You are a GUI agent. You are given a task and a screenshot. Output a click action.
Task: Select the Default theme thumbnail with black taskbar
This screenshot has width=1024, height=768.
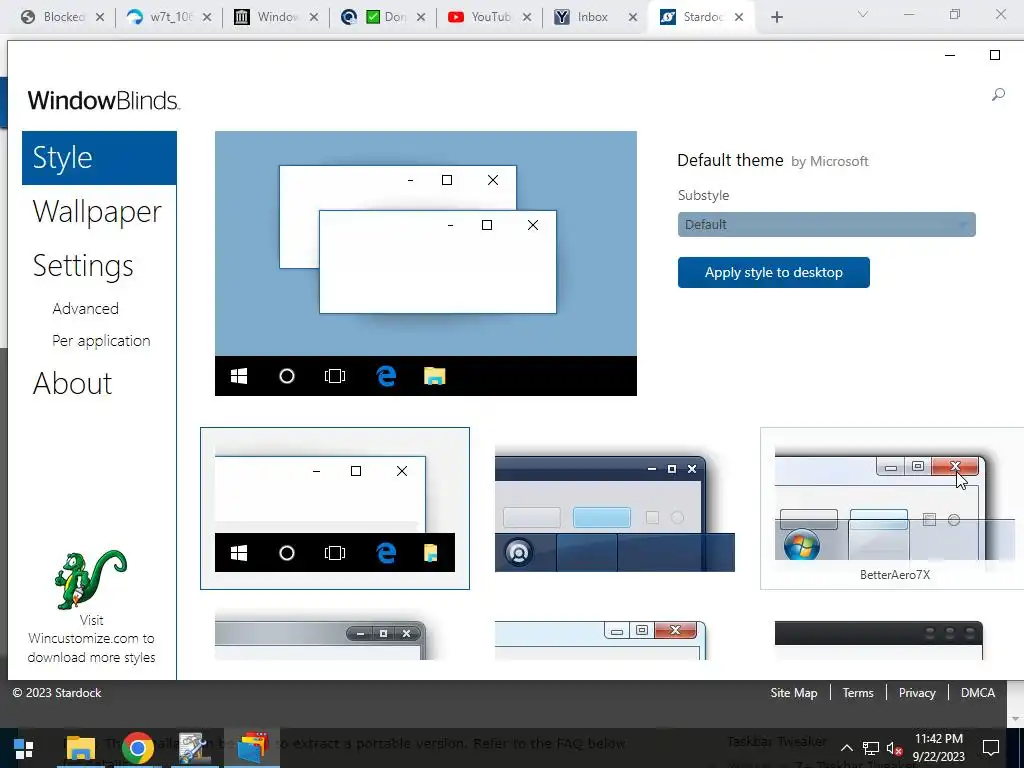tap(334, 509)
